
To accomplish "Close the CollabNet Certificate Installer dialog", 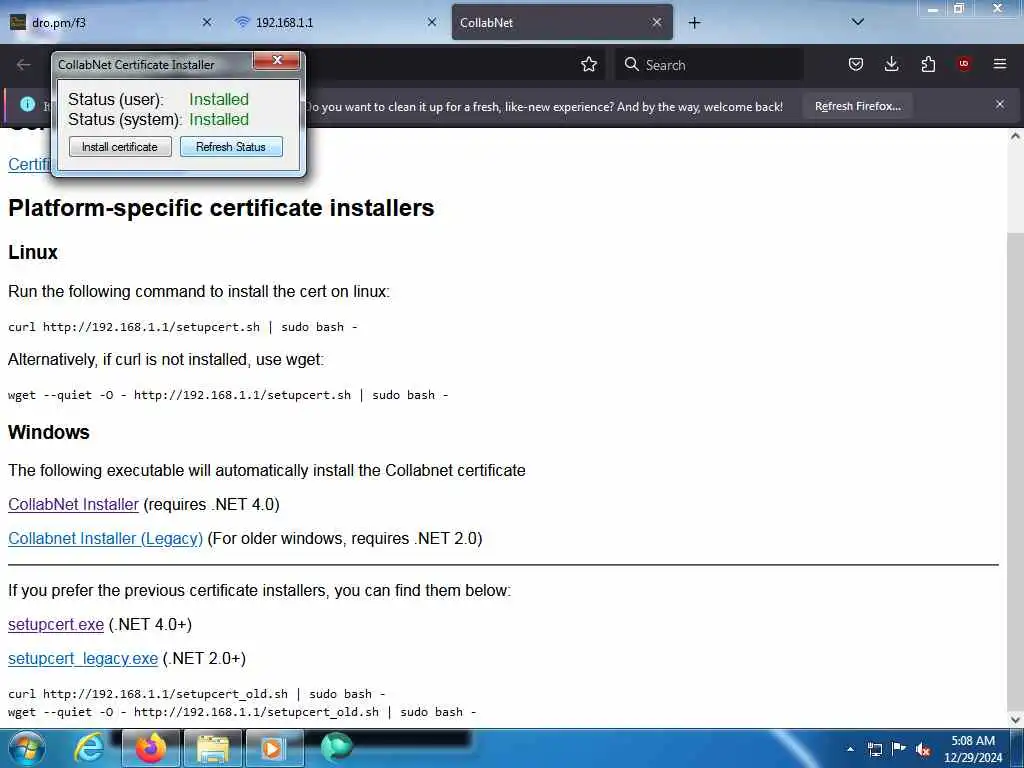I will 277,60.
